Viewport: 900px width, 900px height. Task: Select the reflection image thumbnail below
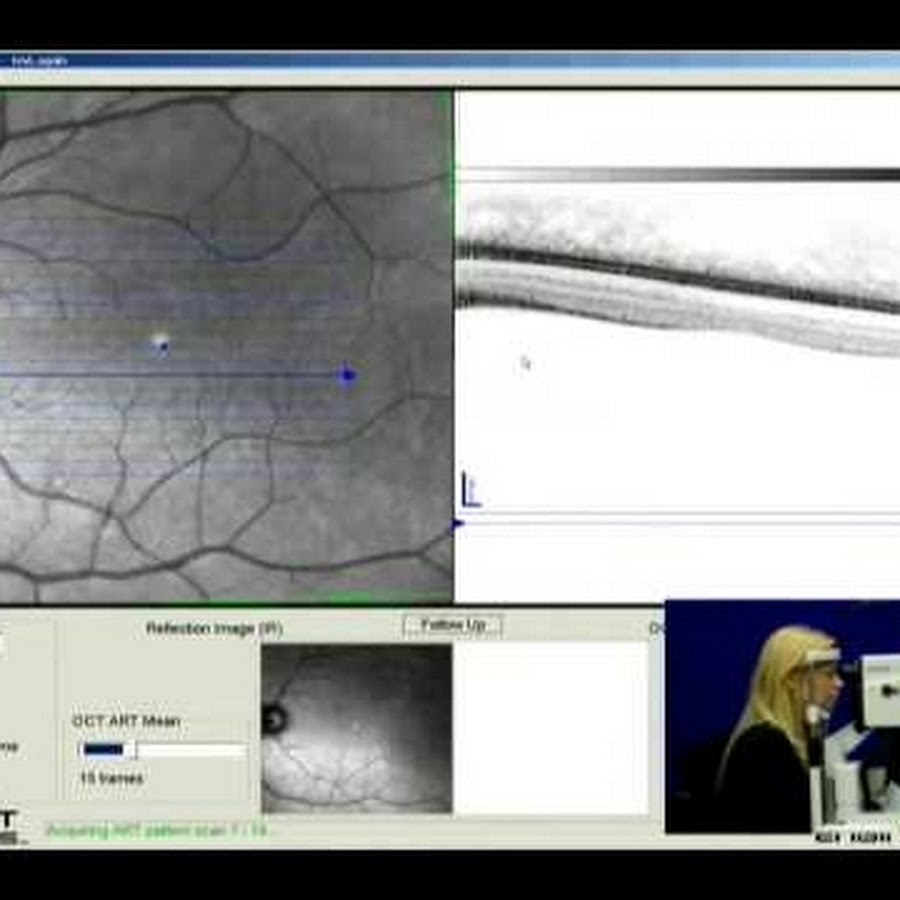click(356, 728)
